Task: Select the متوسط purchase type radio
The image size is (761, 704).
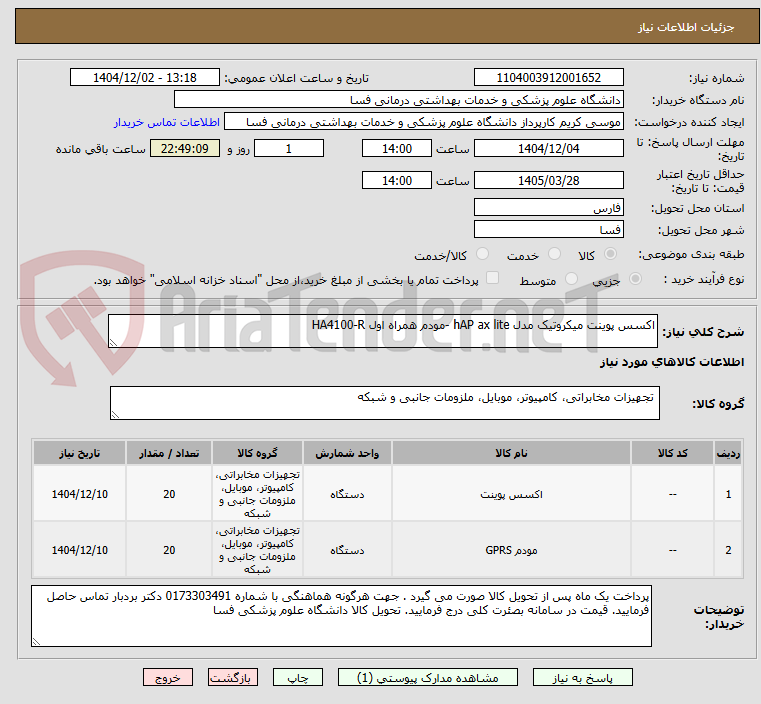Action: pyautogui.click(x=571, y=278)
